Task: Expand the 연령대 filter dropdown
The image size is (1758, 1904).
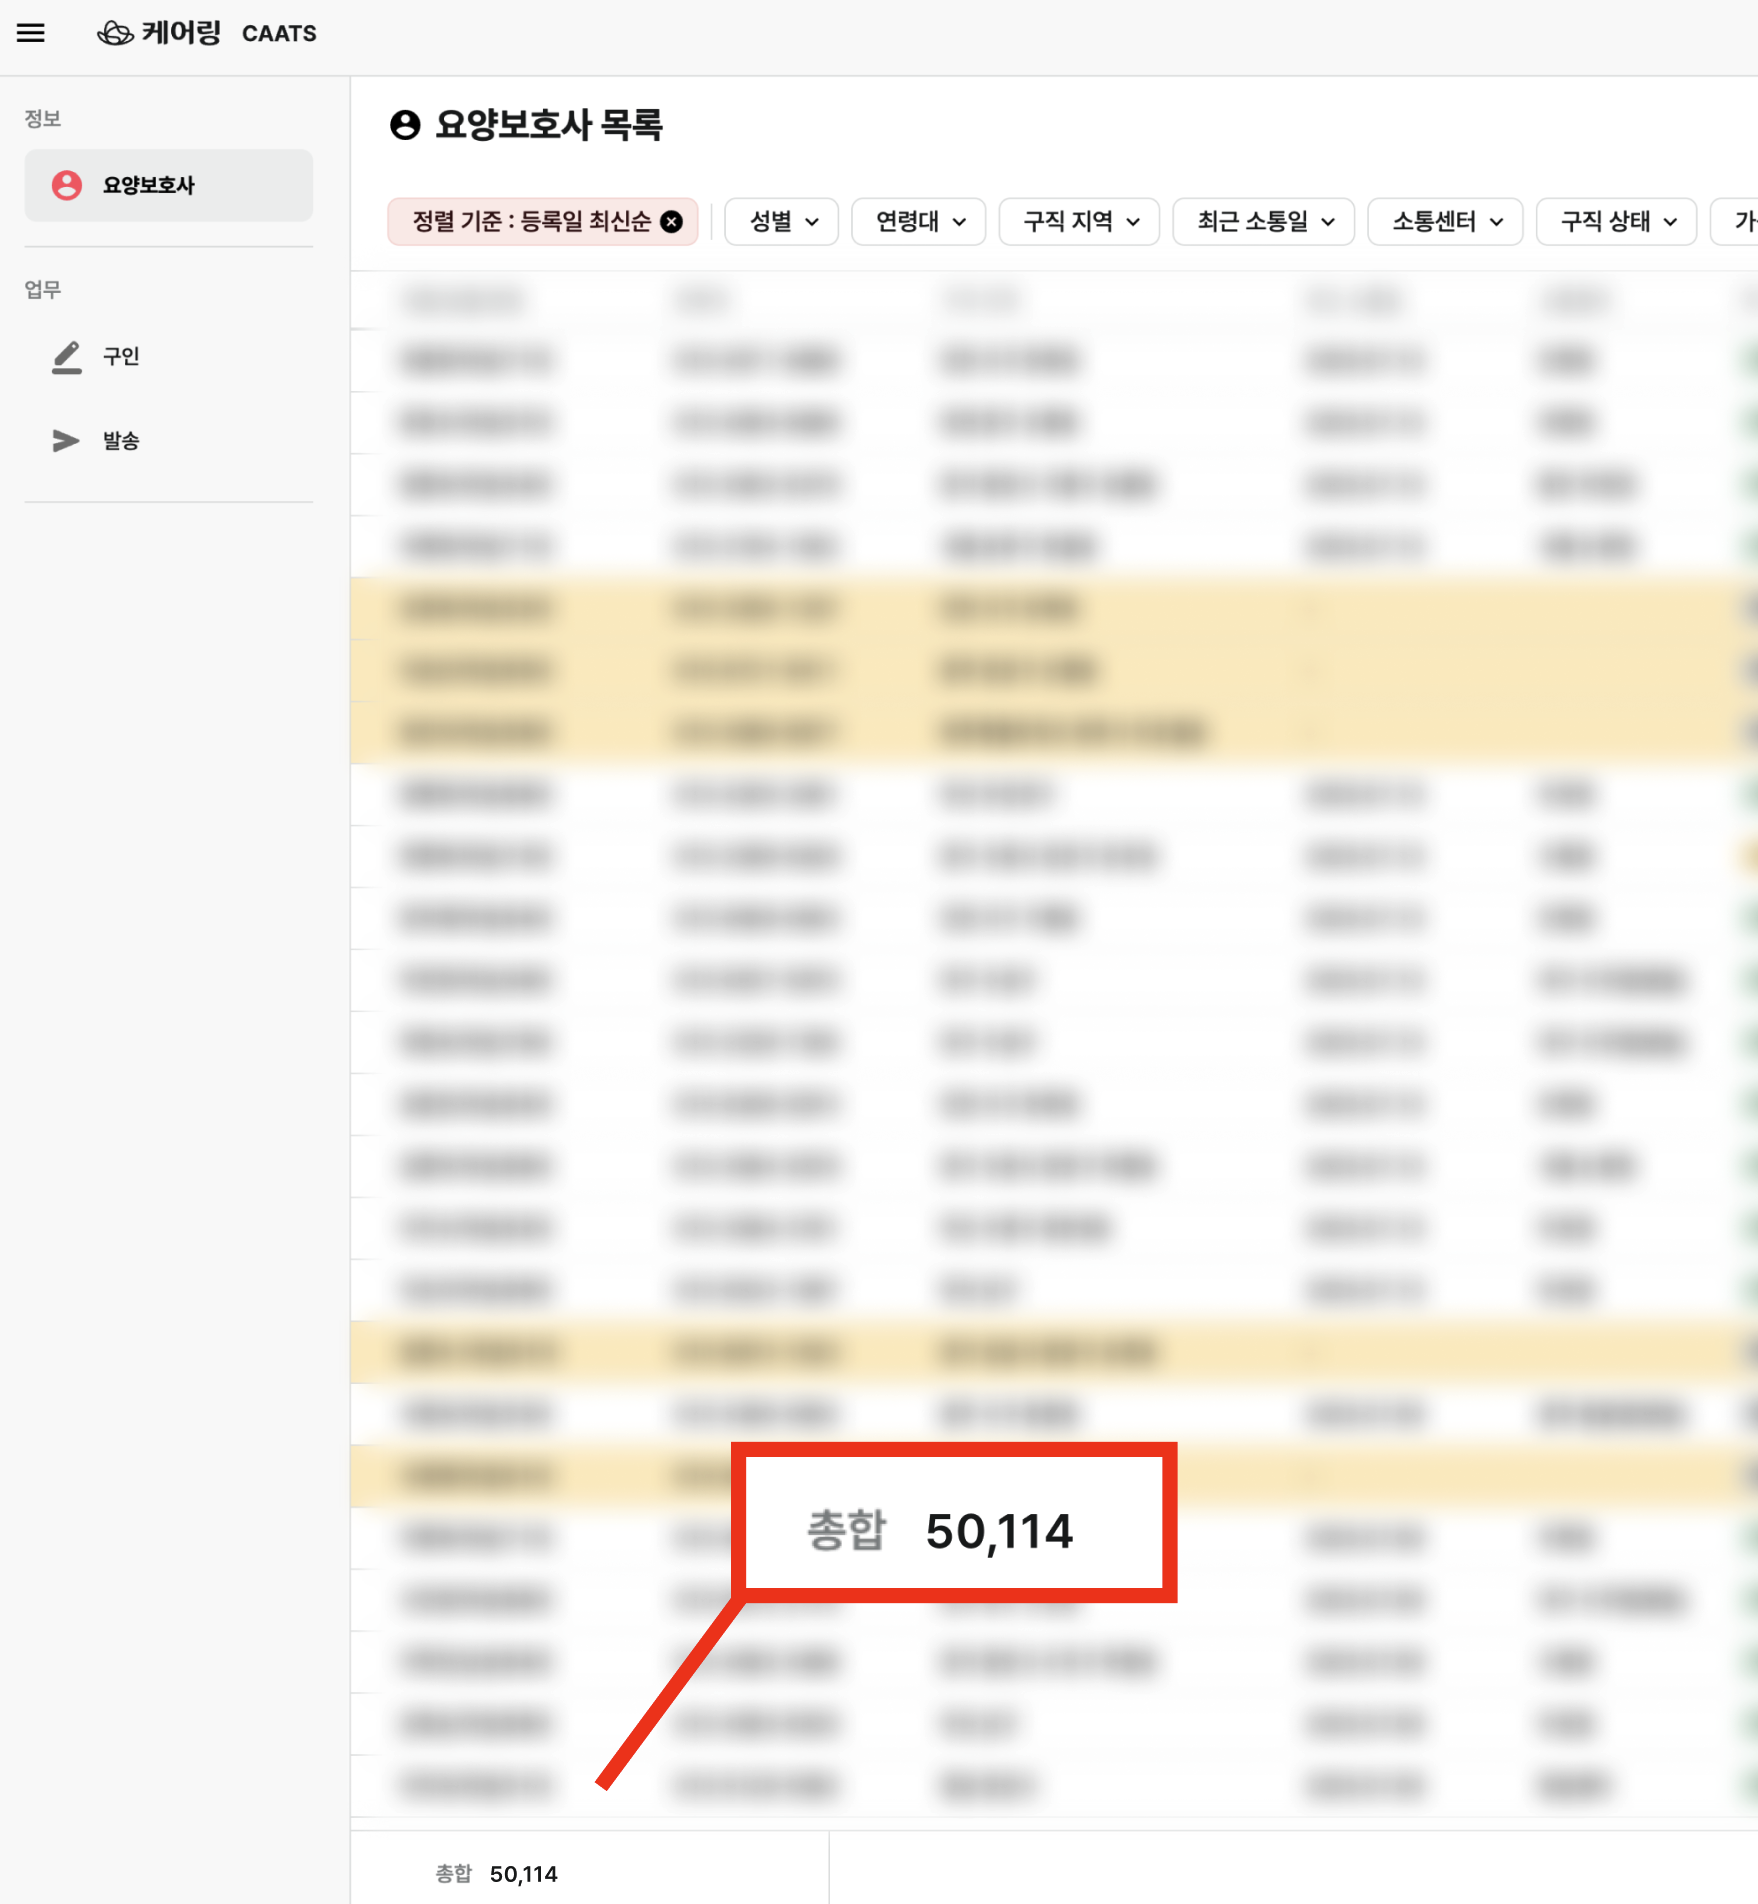Action: pyautogui.click(x=918, y=222)
